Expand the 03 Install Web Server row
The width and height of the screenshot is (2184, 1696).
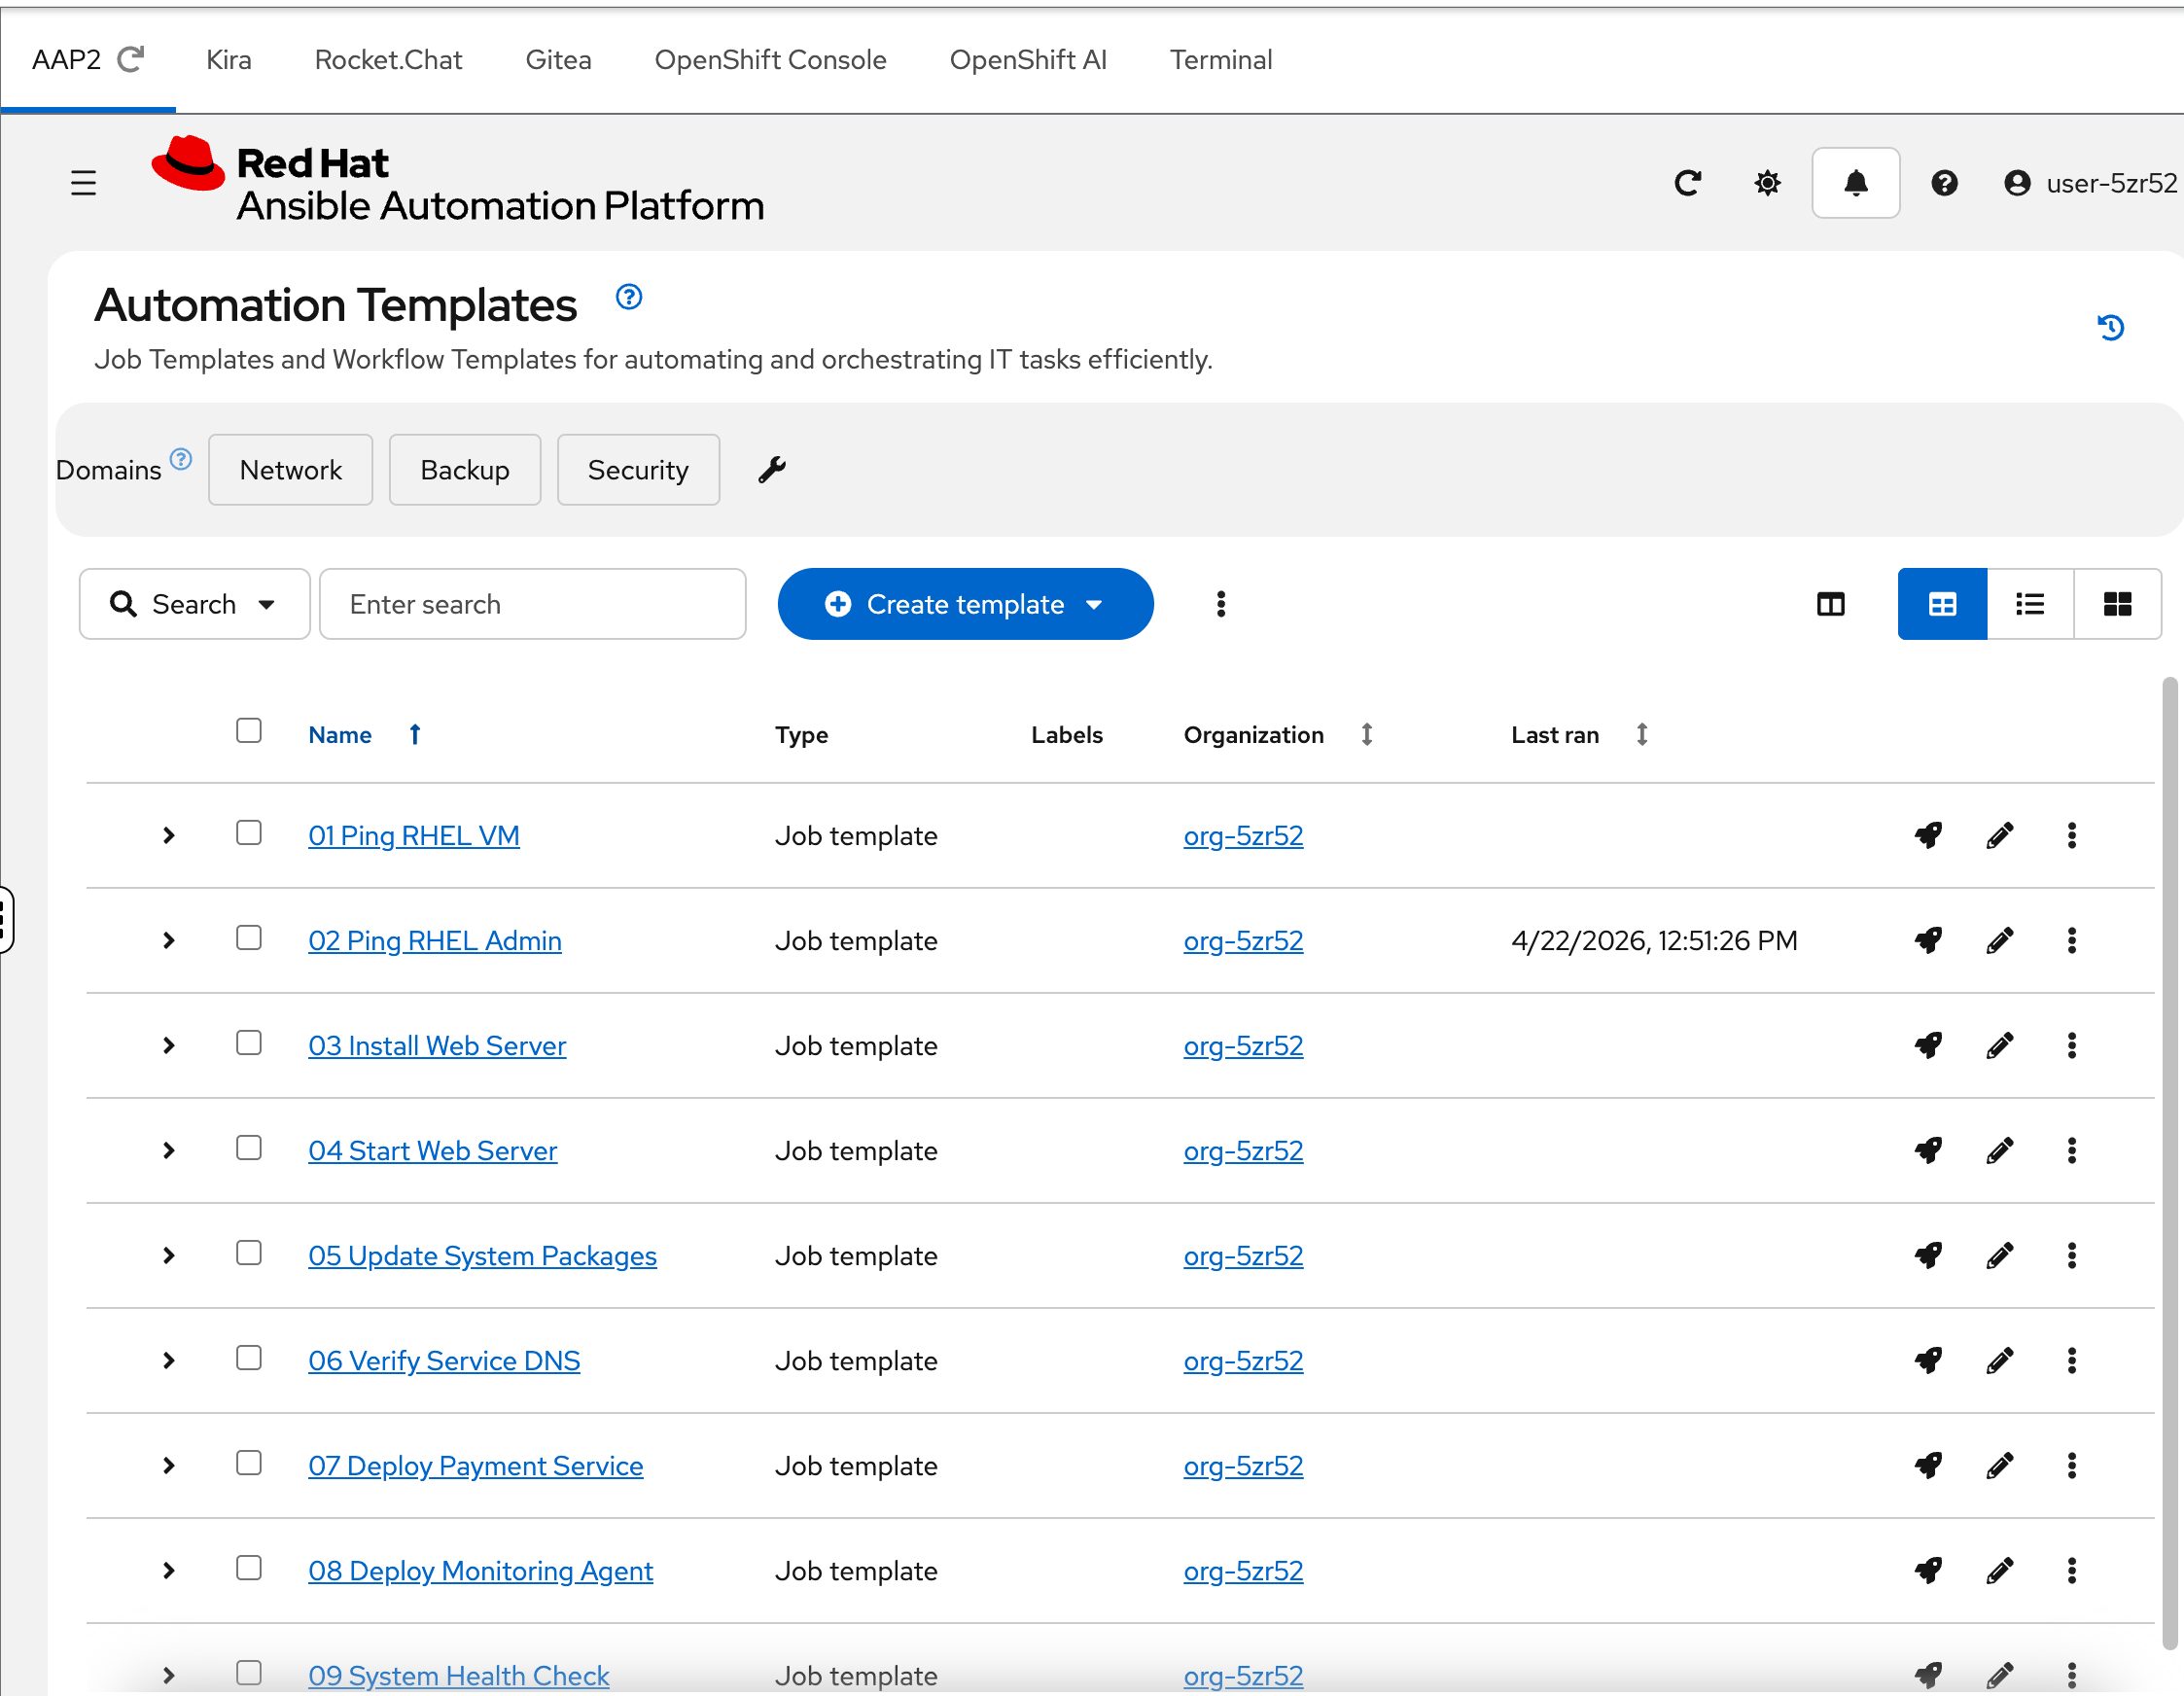[168, 1045]
